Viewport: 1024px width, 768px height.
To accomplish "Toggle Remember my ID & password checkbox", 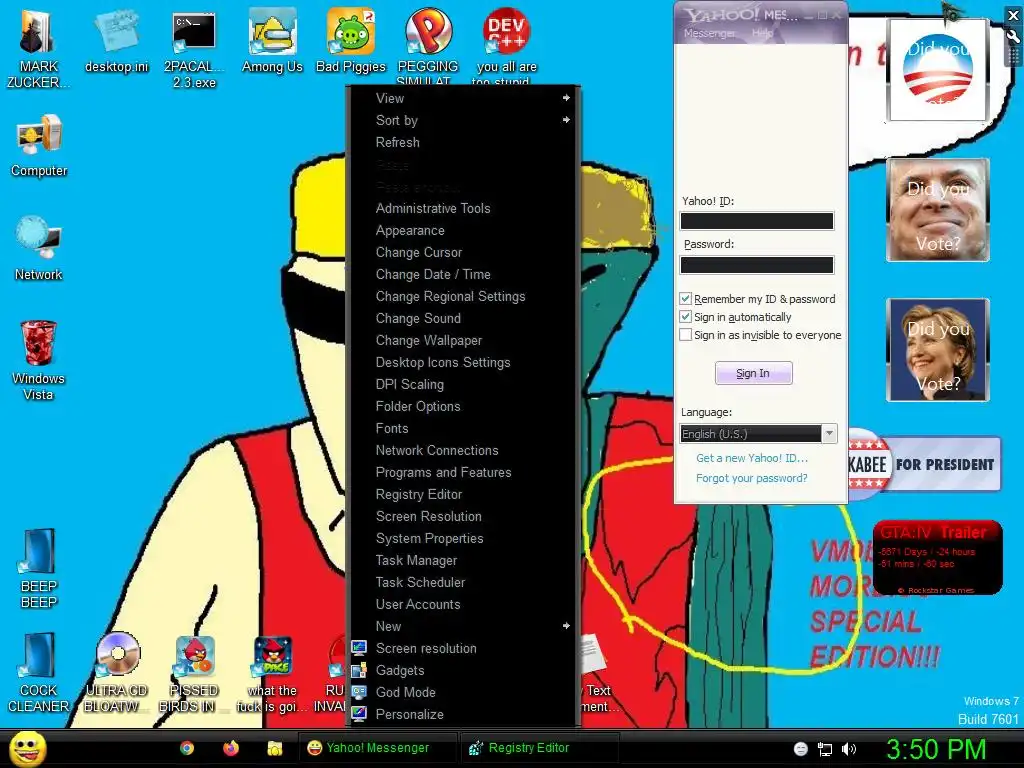I will coord(686,298).
